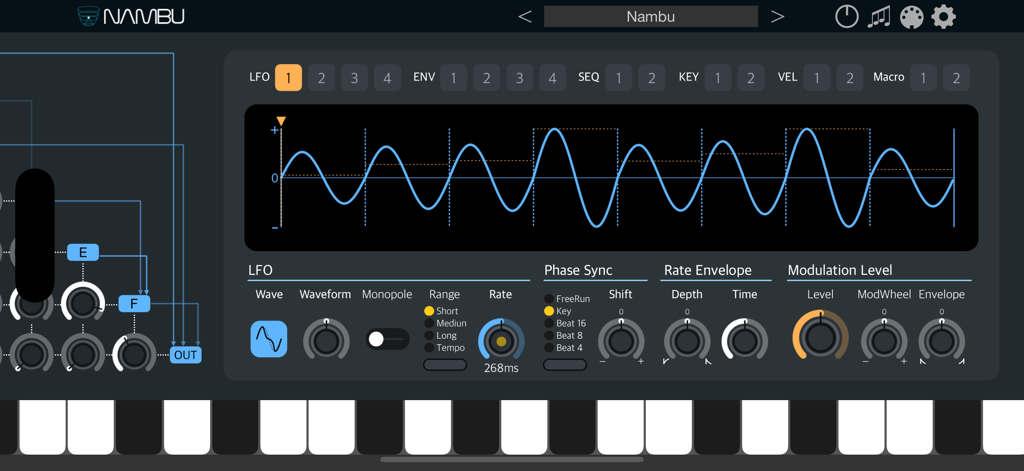Viewport: 1024px width, 471px height.
Task: Select the sine Wave shape icon
Action: tap(269, 338)
